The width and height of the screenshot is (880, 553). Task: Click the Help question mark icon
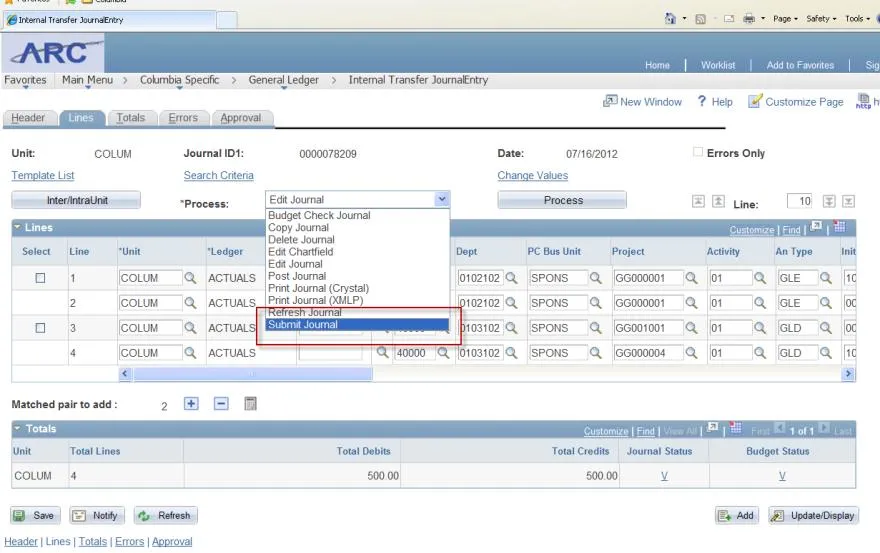coord(702,101)
